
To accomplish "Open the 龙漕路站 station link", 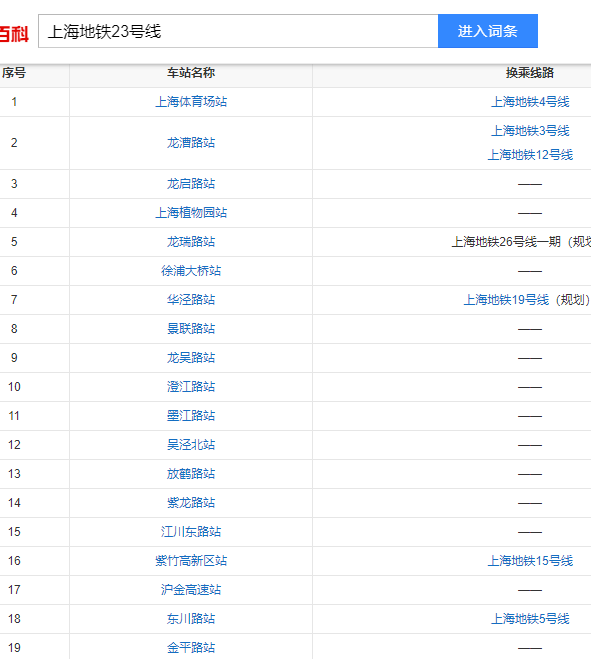I will [191, 143].
